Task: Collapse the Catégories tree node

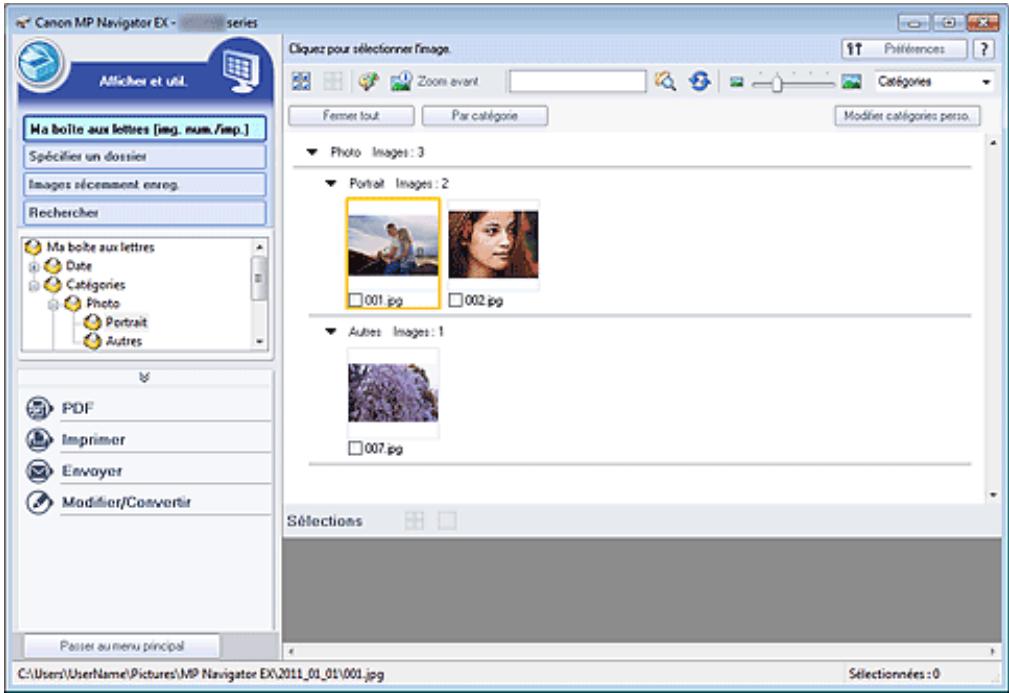Action: point(34,285)
